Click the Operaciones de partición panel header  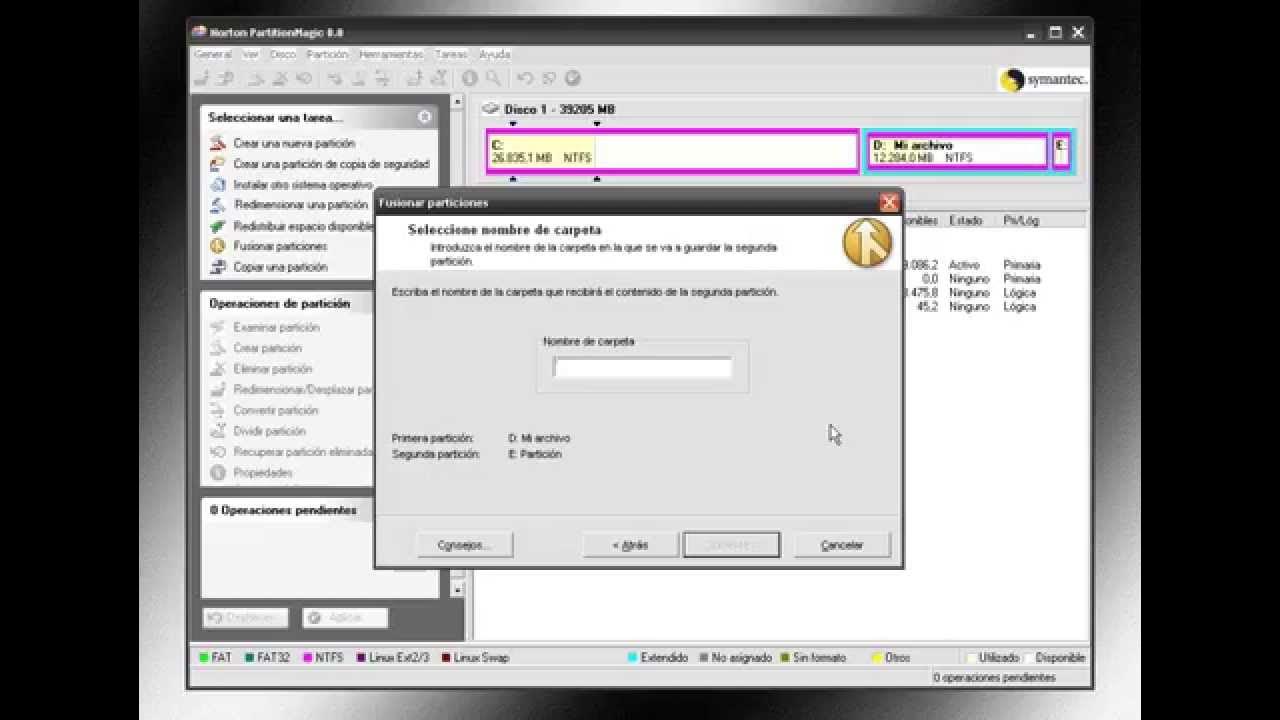point(279,303)
